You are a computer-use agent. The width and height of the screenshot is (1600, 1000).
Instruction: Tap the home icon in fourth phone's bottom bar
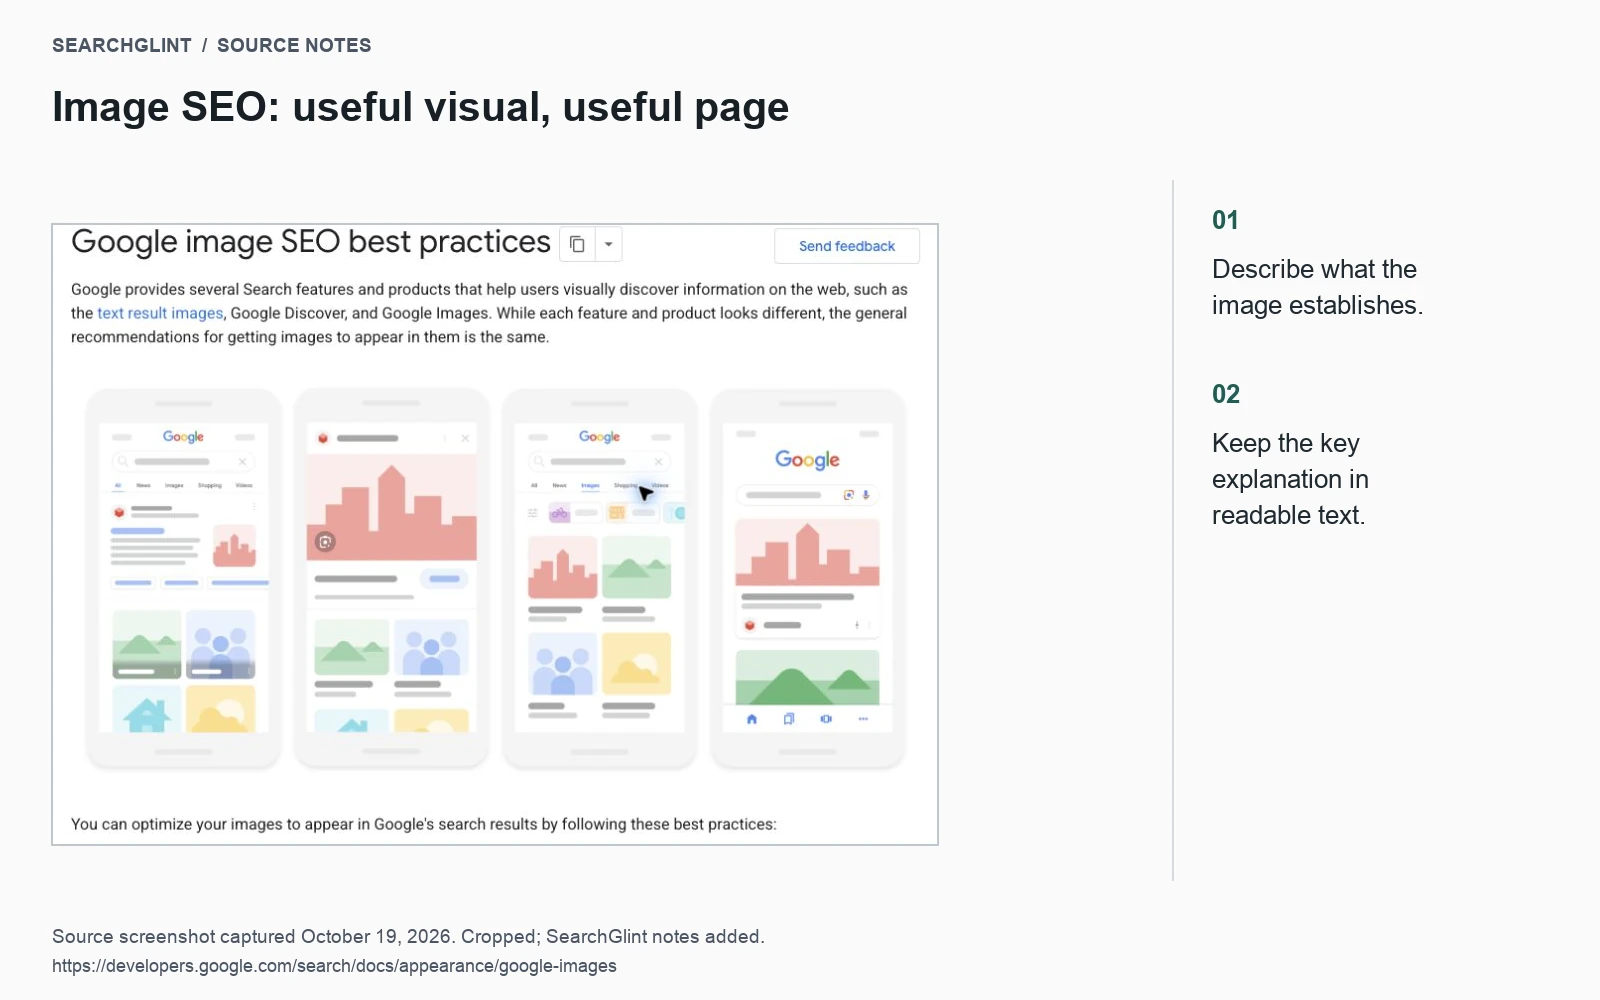752,719
